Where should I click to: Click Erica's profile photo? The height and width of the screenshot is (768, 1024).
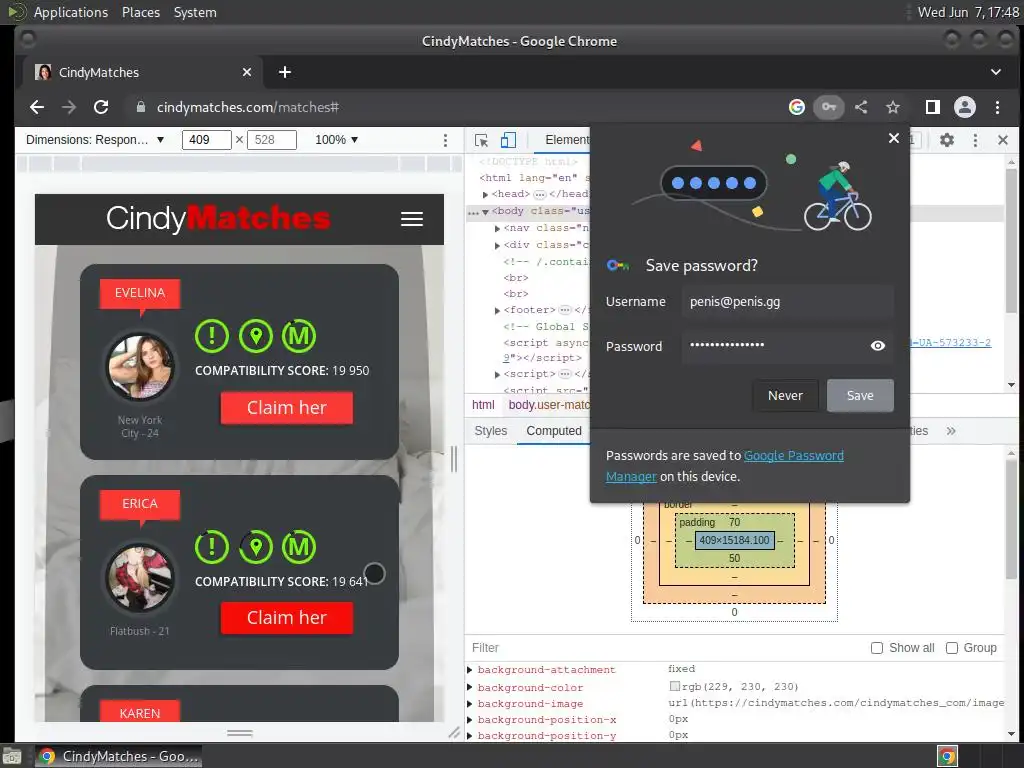pos(140,577)
